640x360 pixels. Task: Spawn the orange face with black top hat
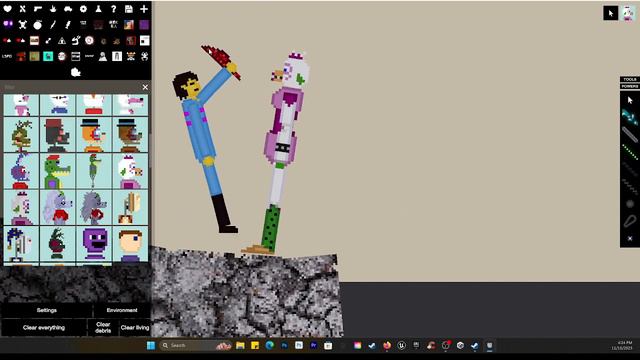click(x=94, y=135)
